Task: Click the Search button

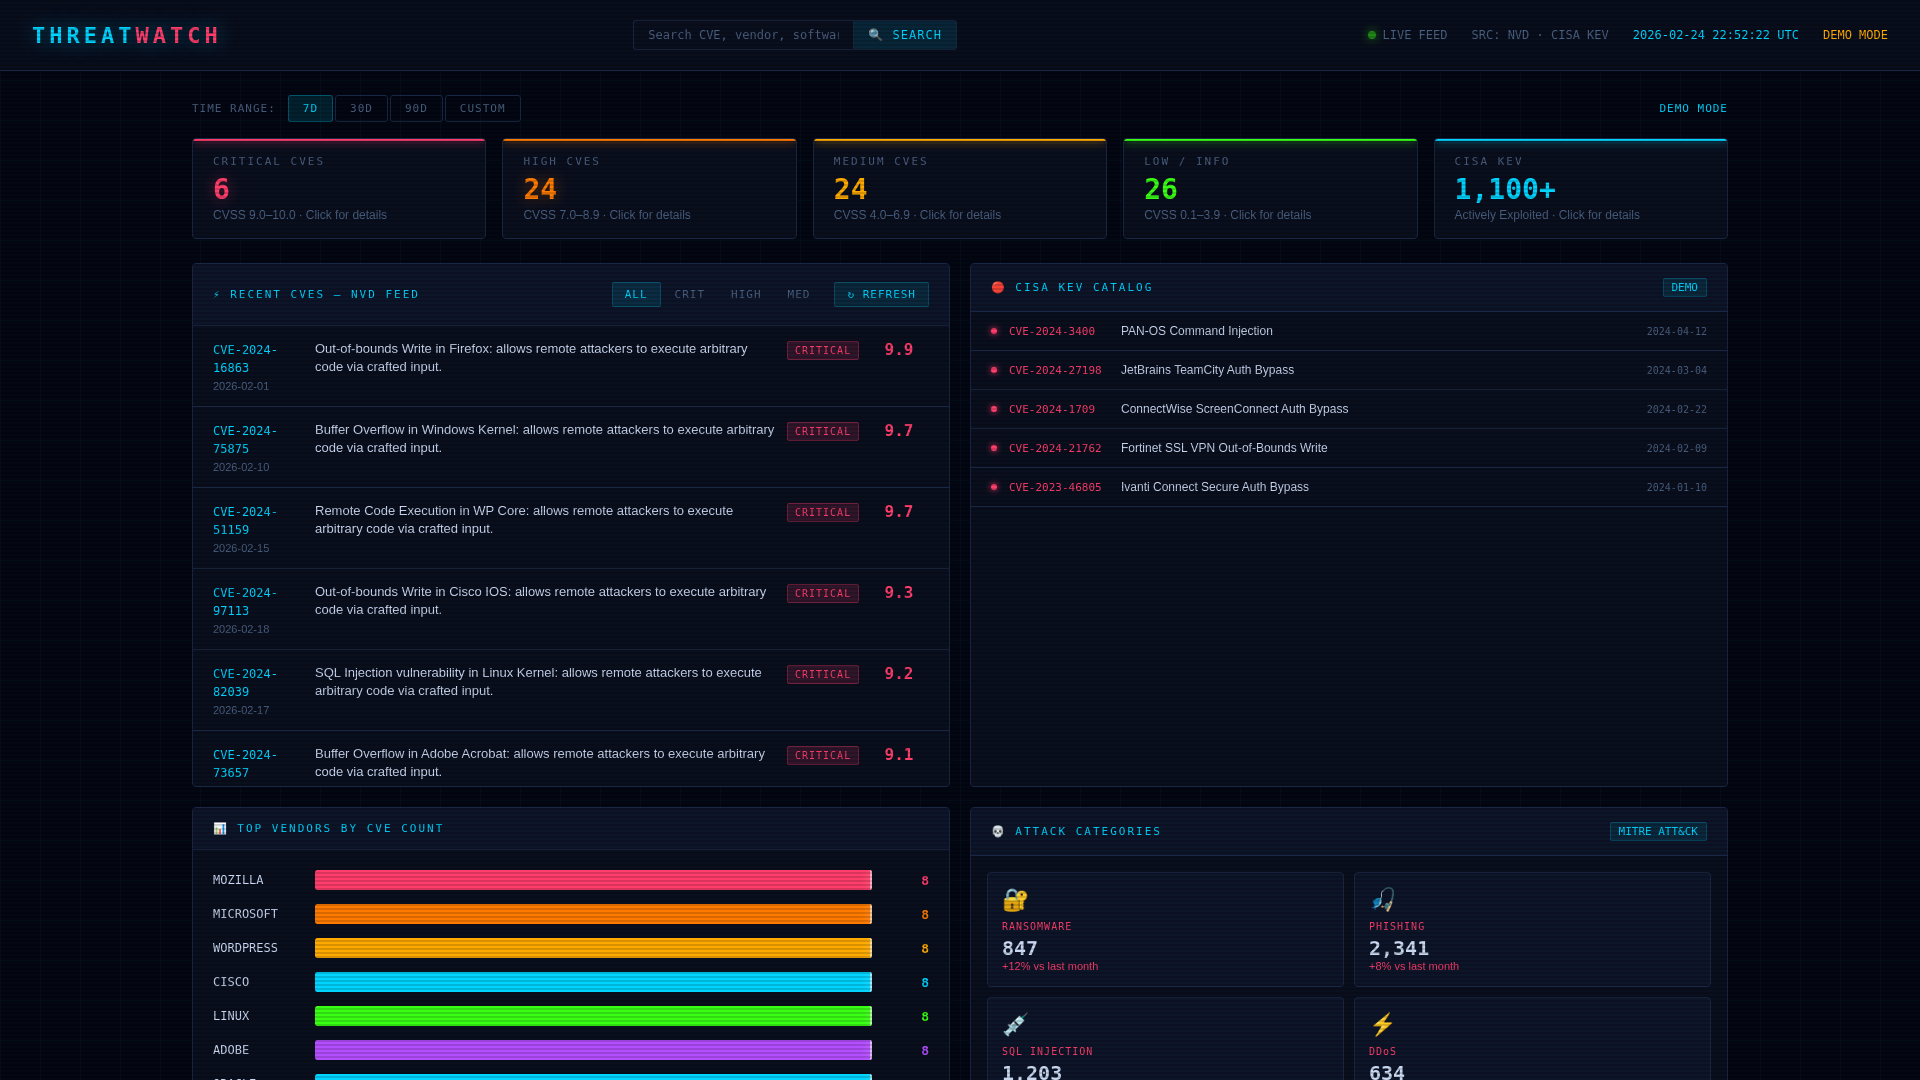Action: 905,35
